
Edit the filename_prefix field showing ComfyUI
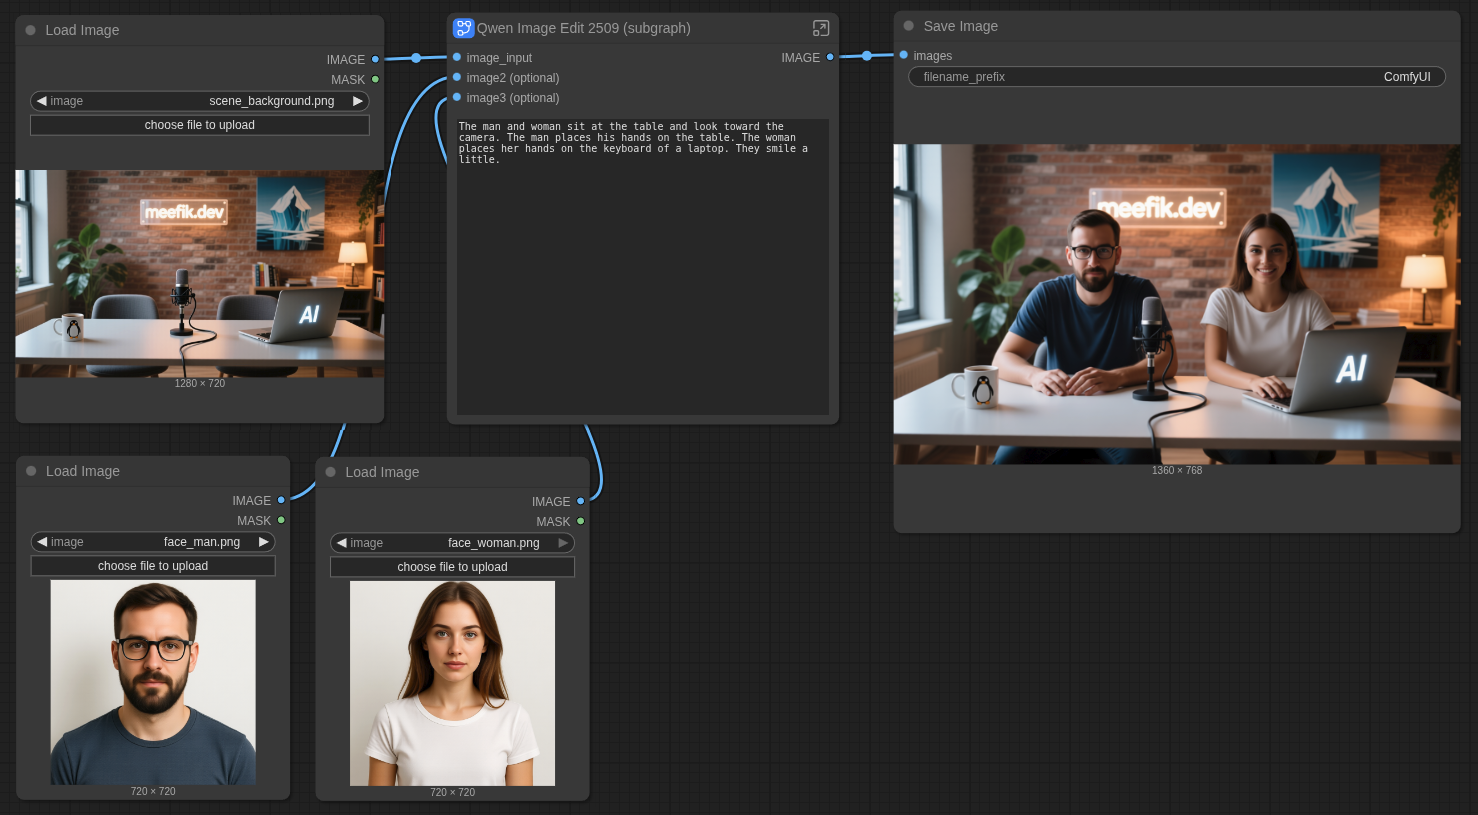[1176, 76]
